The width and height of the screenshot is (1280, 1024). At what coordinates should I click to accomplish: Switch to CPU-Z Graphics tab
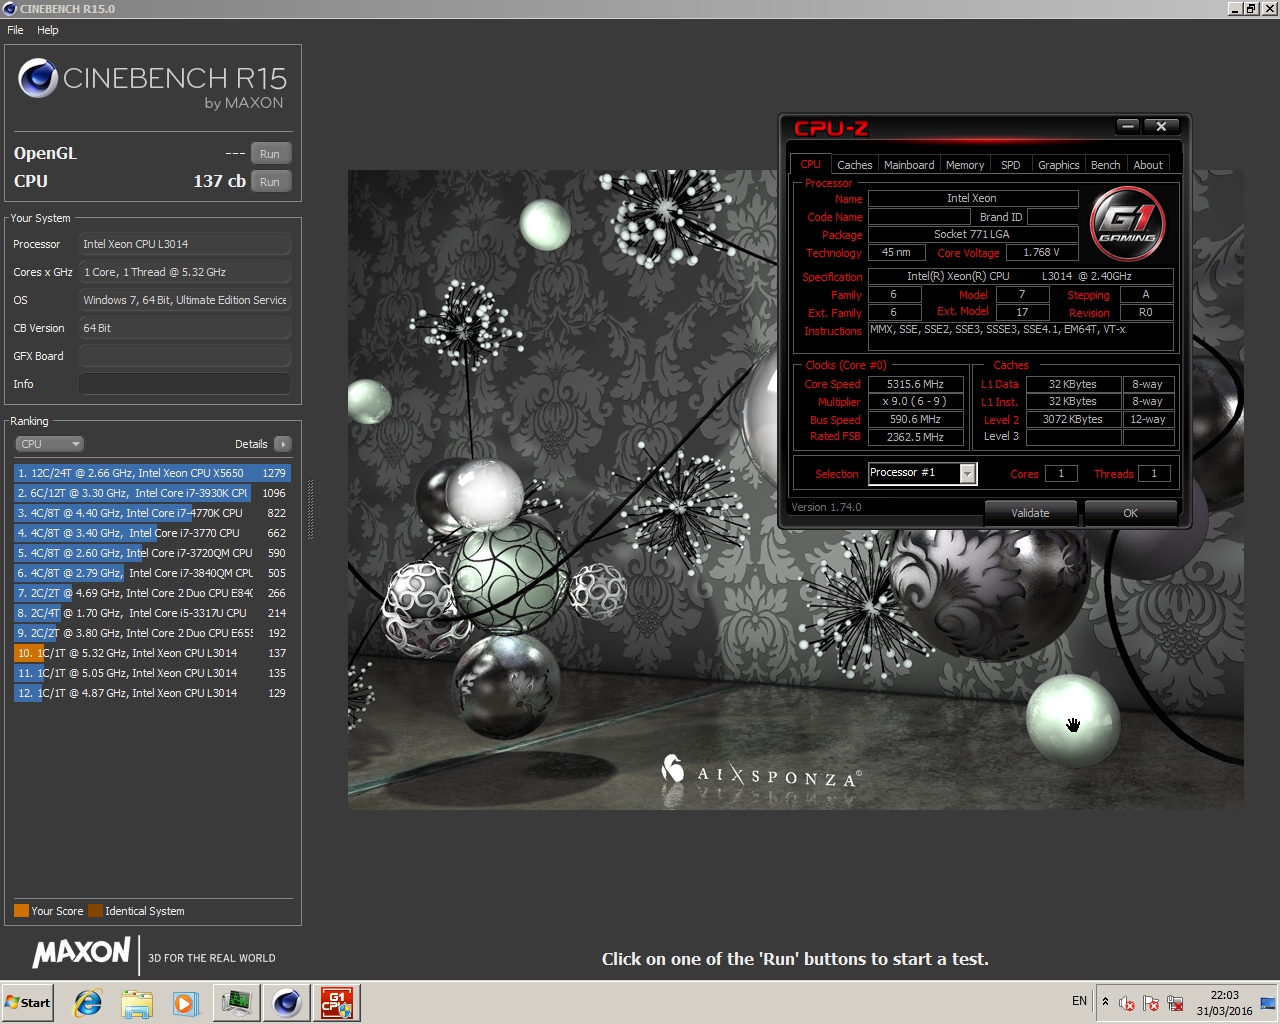pos(1058,165)
